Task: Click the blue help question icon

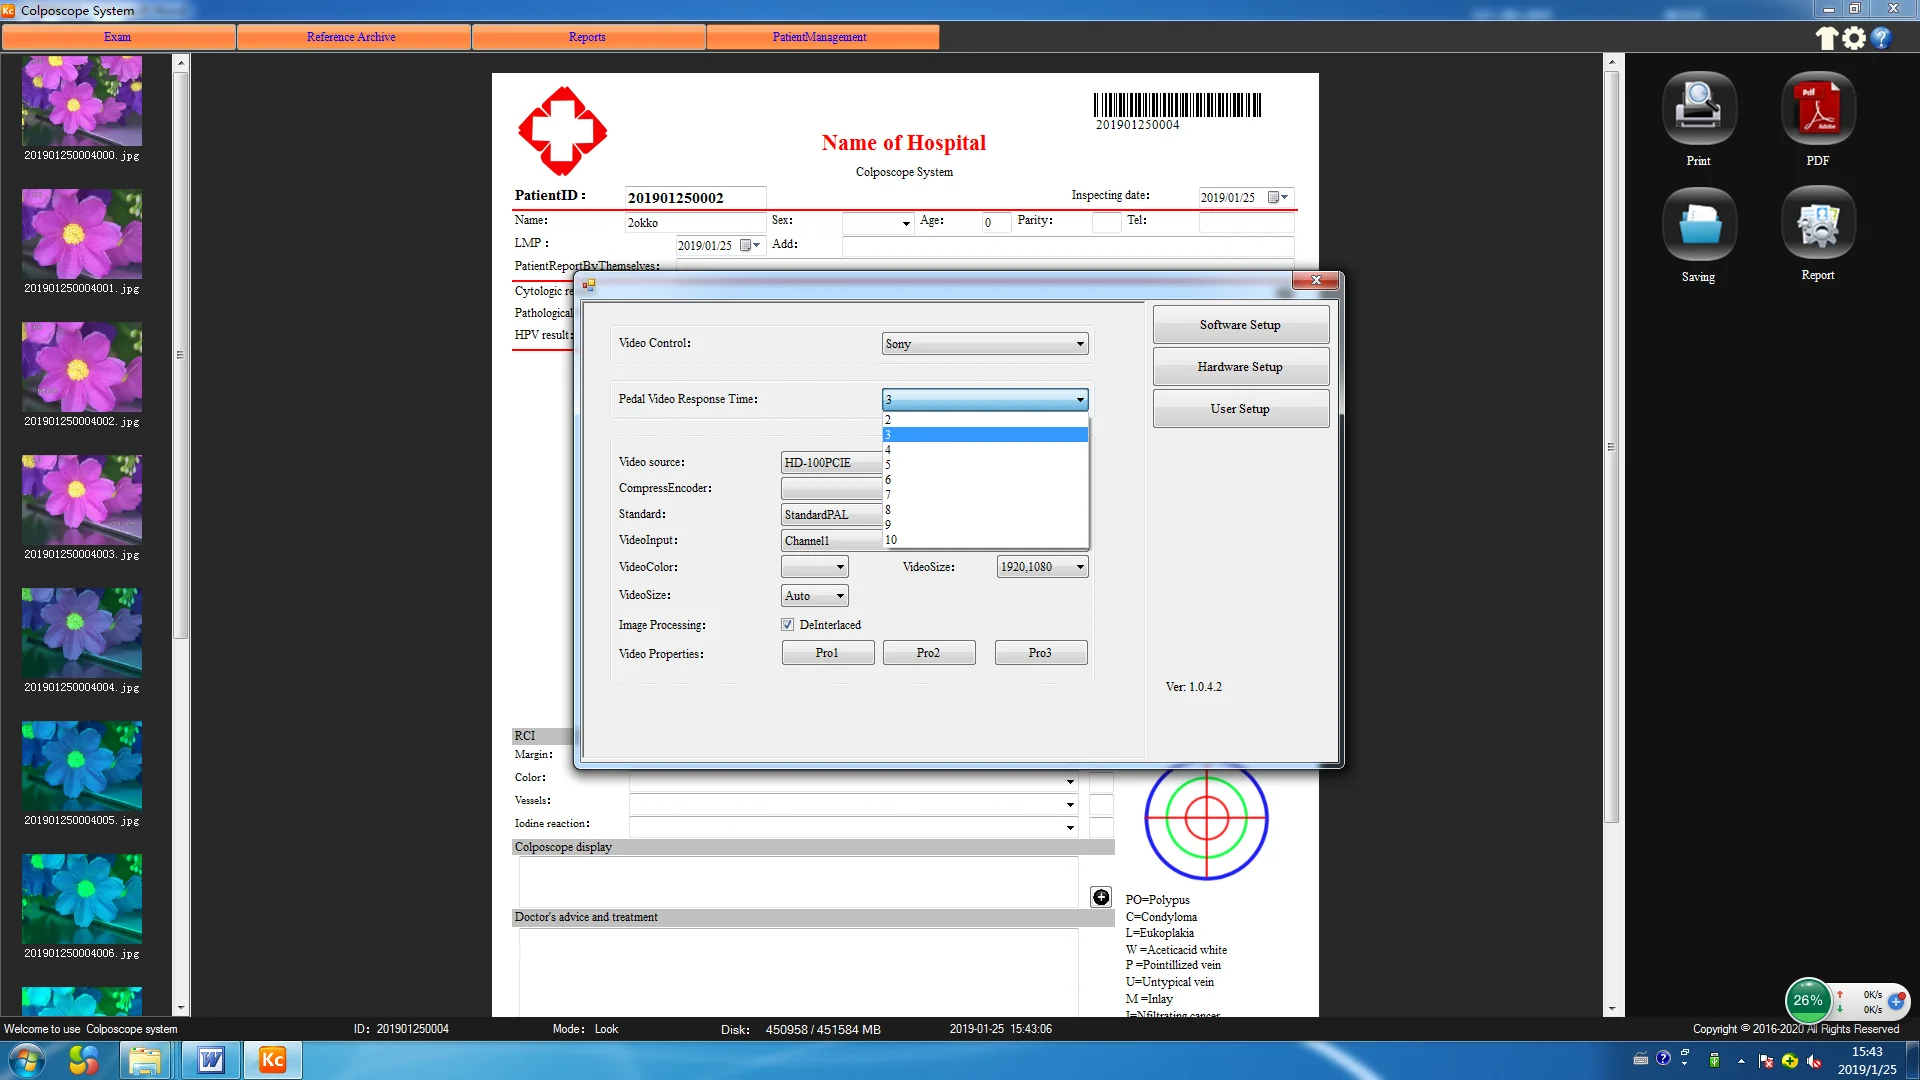Action: pos(1881,38)
